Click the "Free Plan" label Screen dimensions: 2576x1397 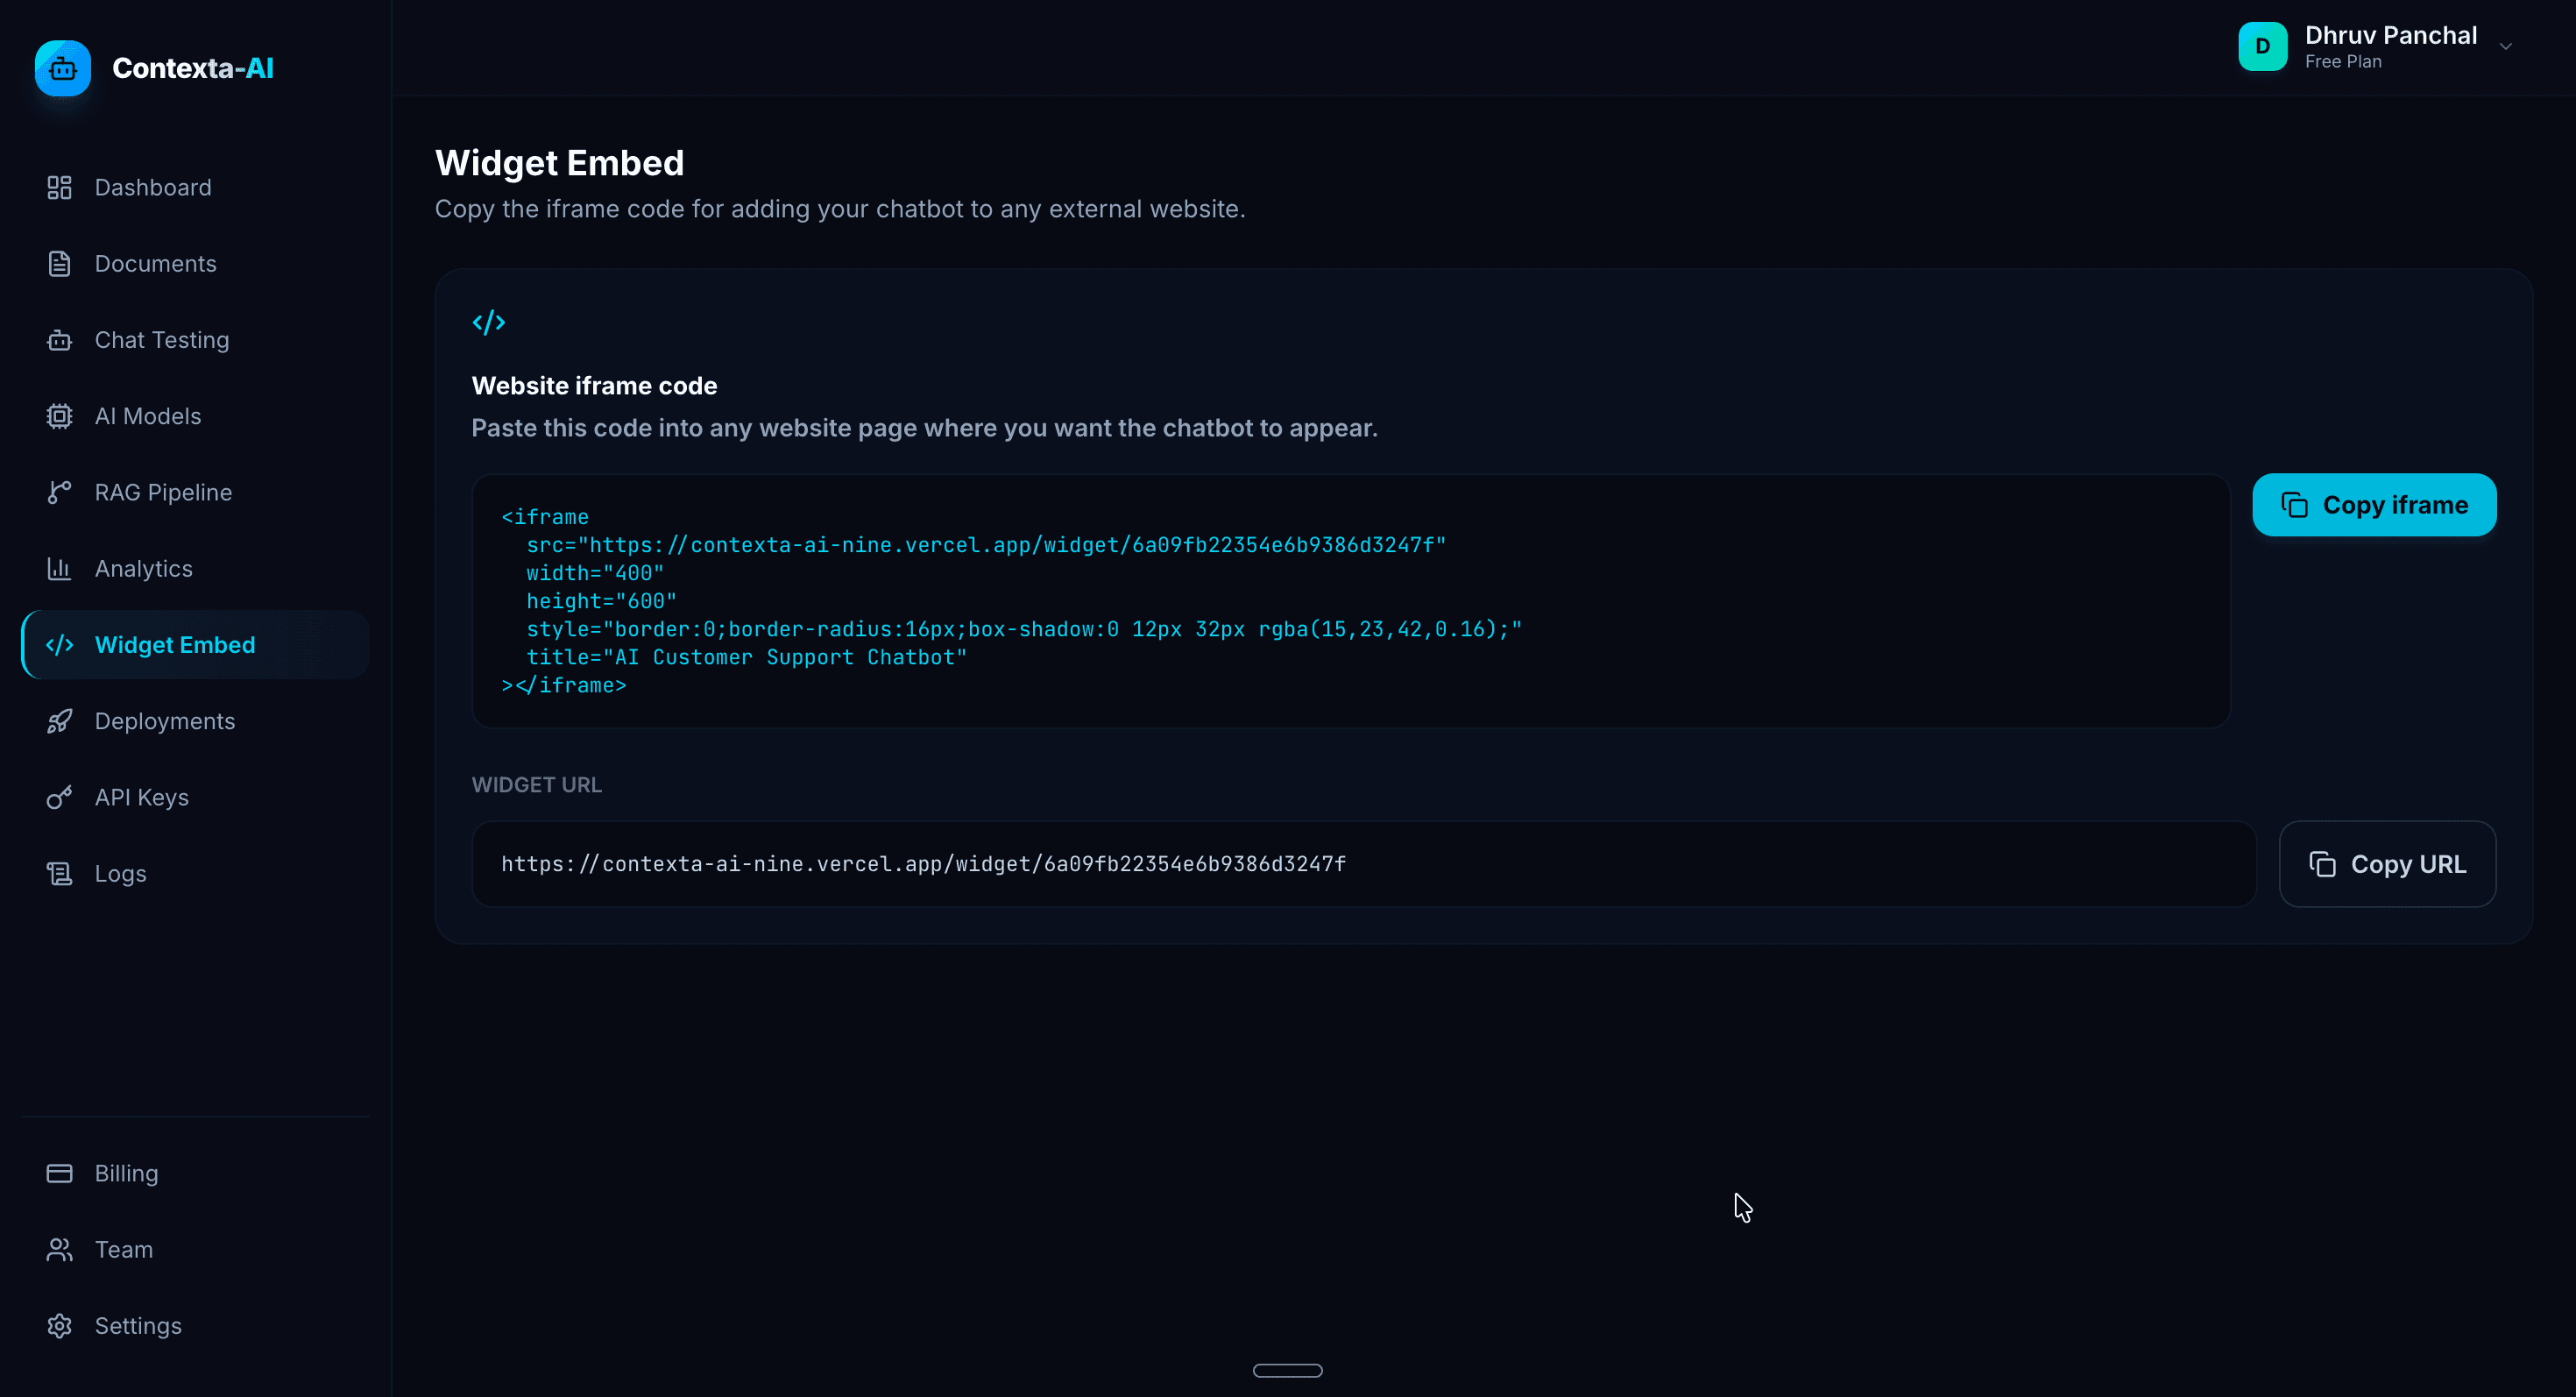pyautogui.click(x=2343, y=62)
